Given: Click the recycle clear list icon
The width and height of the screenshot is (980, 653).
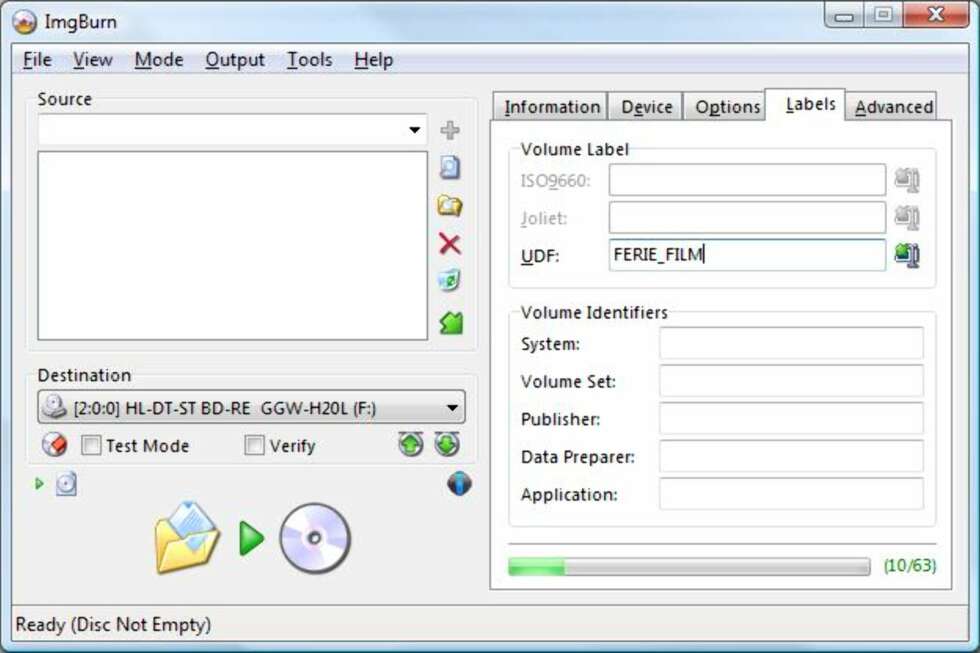Looking at the screenshot, I should (449, 281).
